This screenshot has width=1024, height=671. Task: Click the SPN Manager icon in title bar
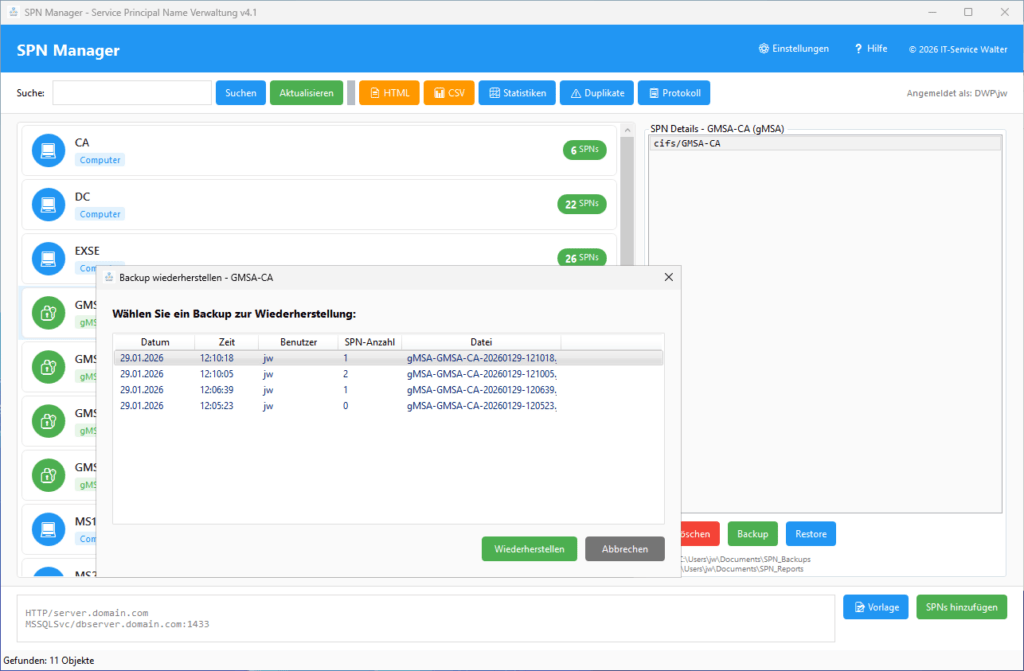[x=11, y=11]
